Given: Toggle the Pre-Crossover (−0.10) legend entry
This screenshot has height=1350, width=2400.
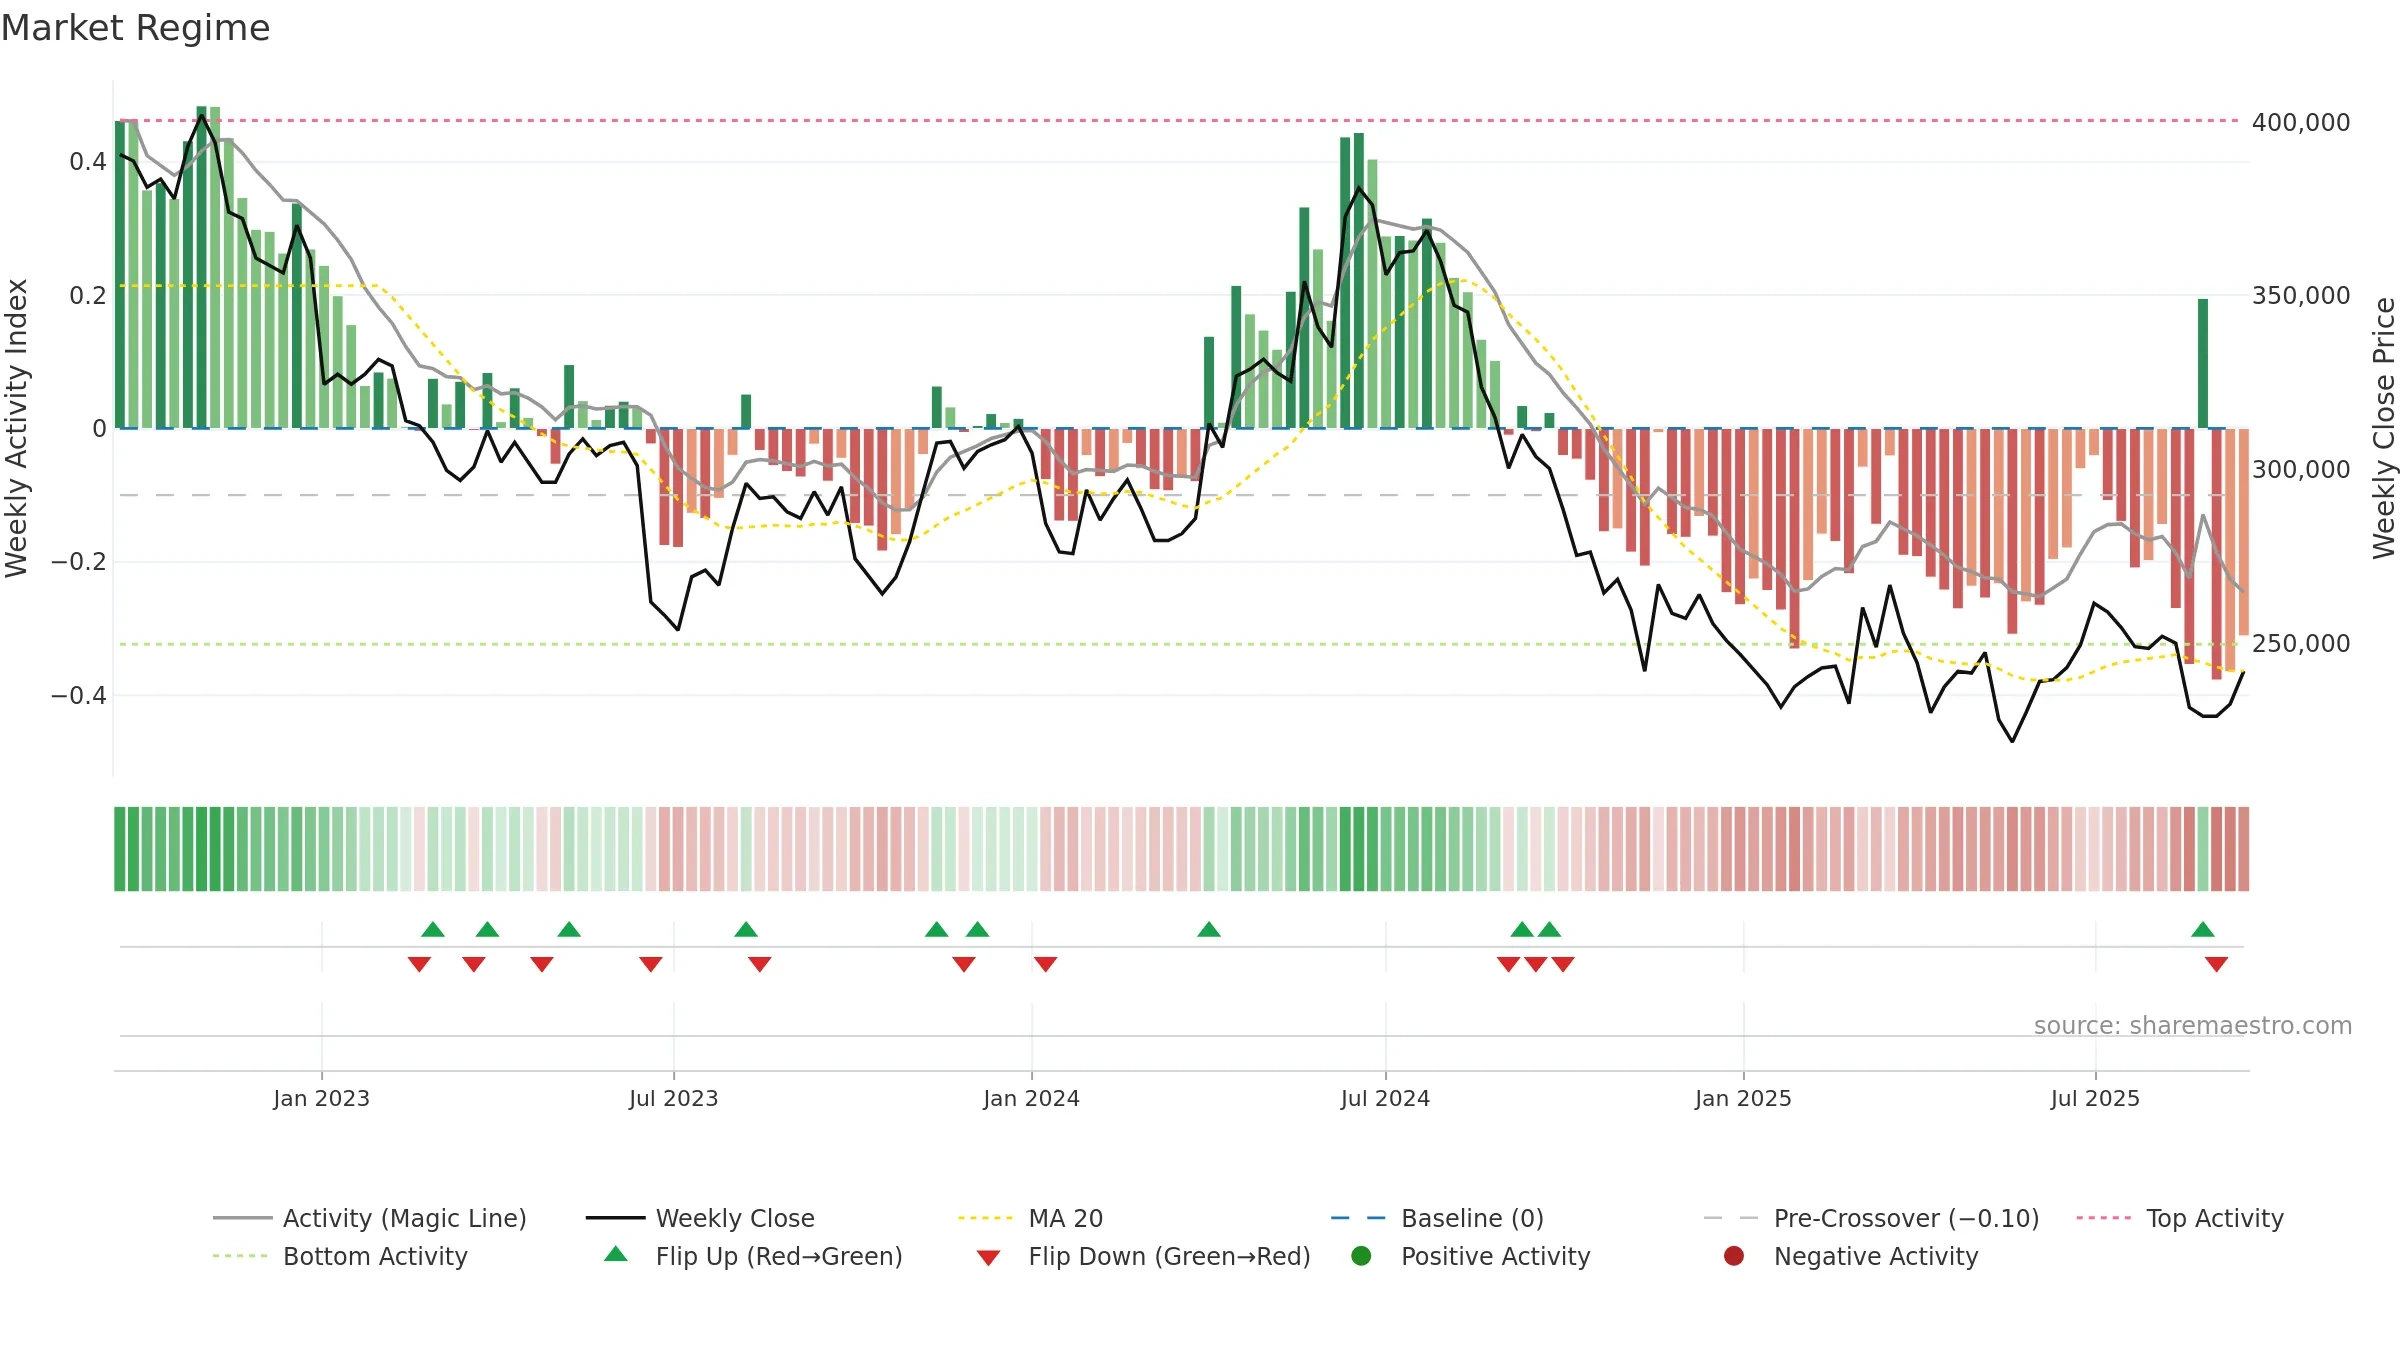Looking at the screenshot, I should [1871, 1218].
